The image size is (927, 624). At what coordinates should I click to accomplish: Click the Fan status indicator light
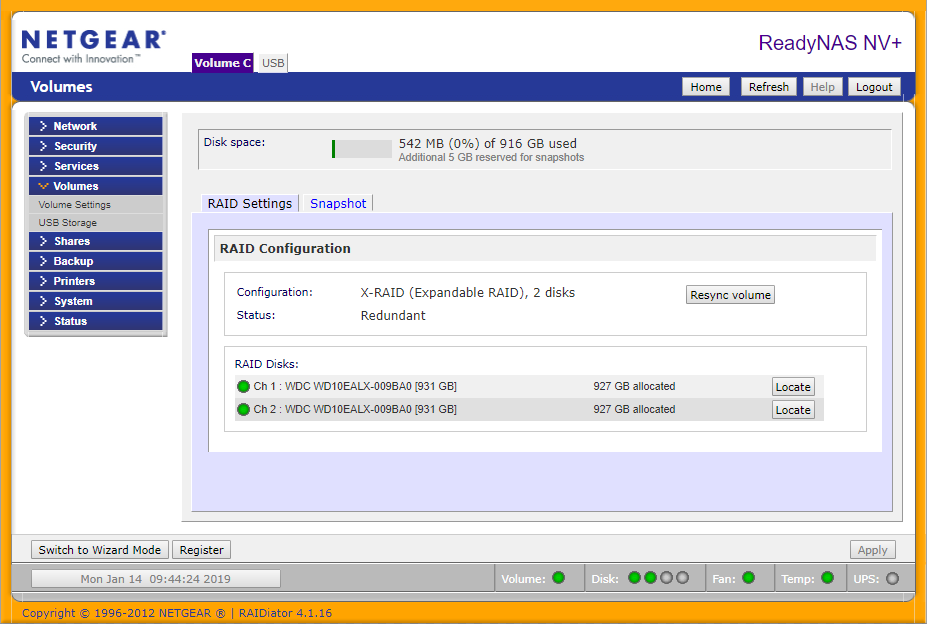coord(748,578)
